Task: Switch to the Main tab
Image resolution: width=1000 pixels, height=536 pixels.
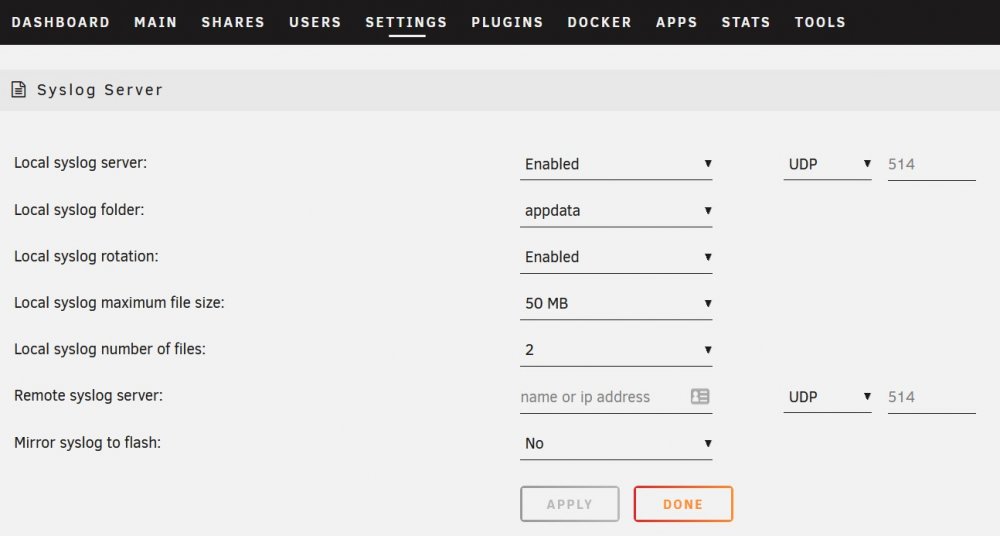Action: [x=156, y=22]
